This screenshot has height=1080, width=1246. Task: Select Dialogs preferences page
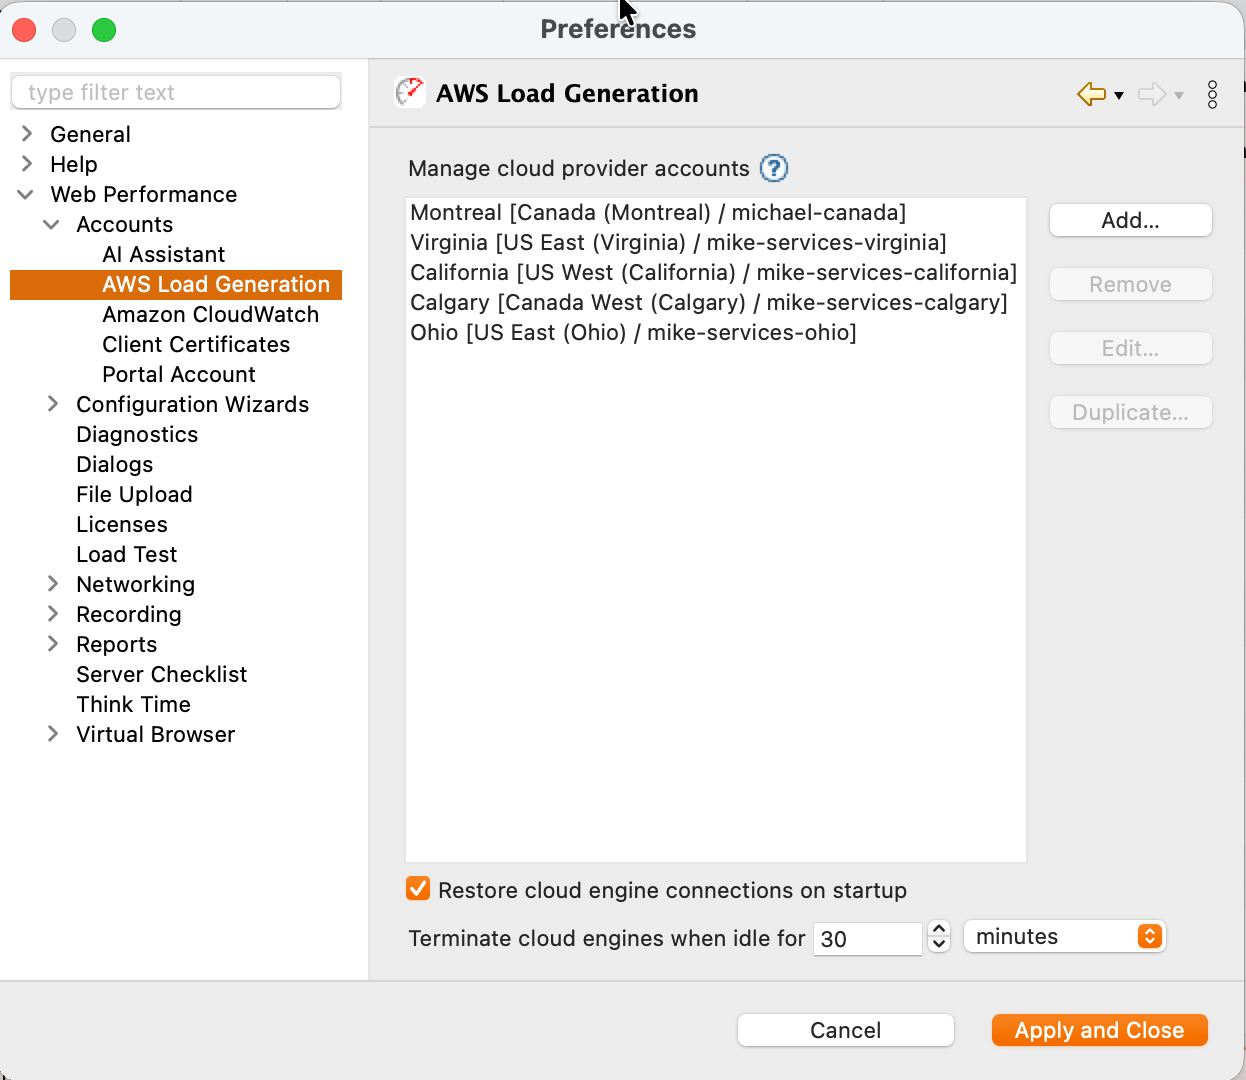[115, 464]
